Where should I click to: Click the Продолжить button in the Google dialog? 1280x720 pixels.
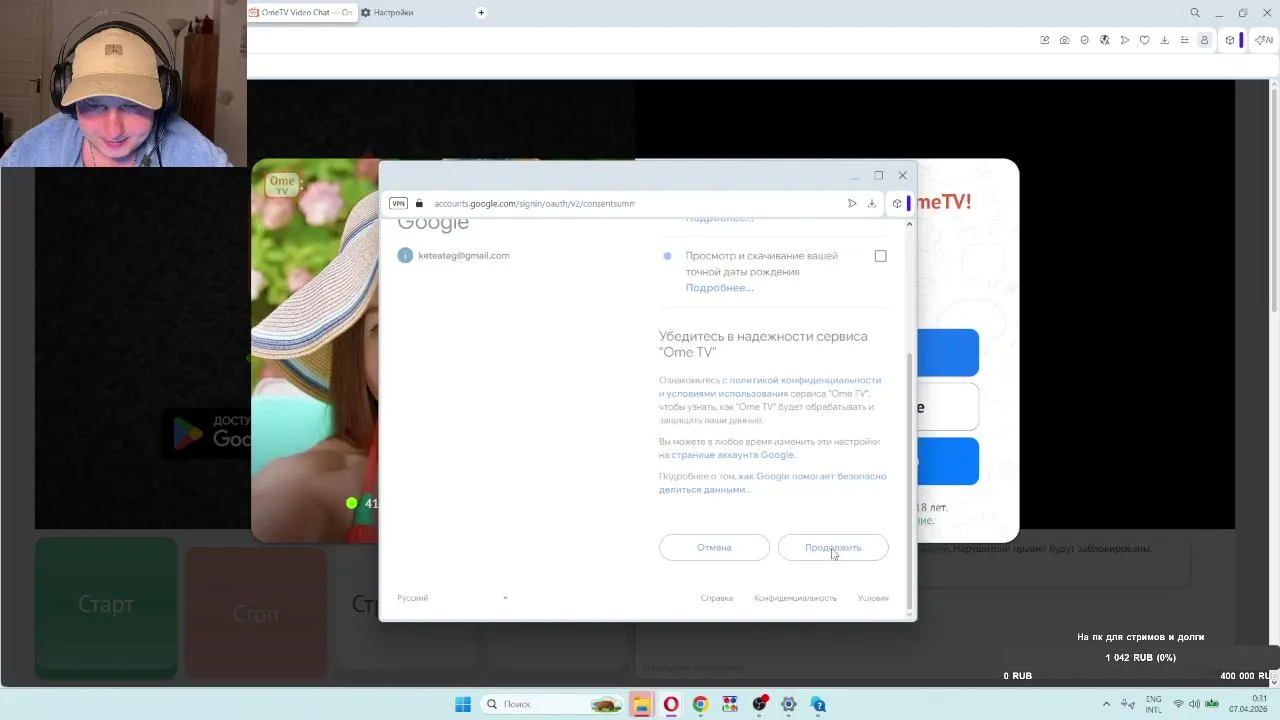click(833, 547)
